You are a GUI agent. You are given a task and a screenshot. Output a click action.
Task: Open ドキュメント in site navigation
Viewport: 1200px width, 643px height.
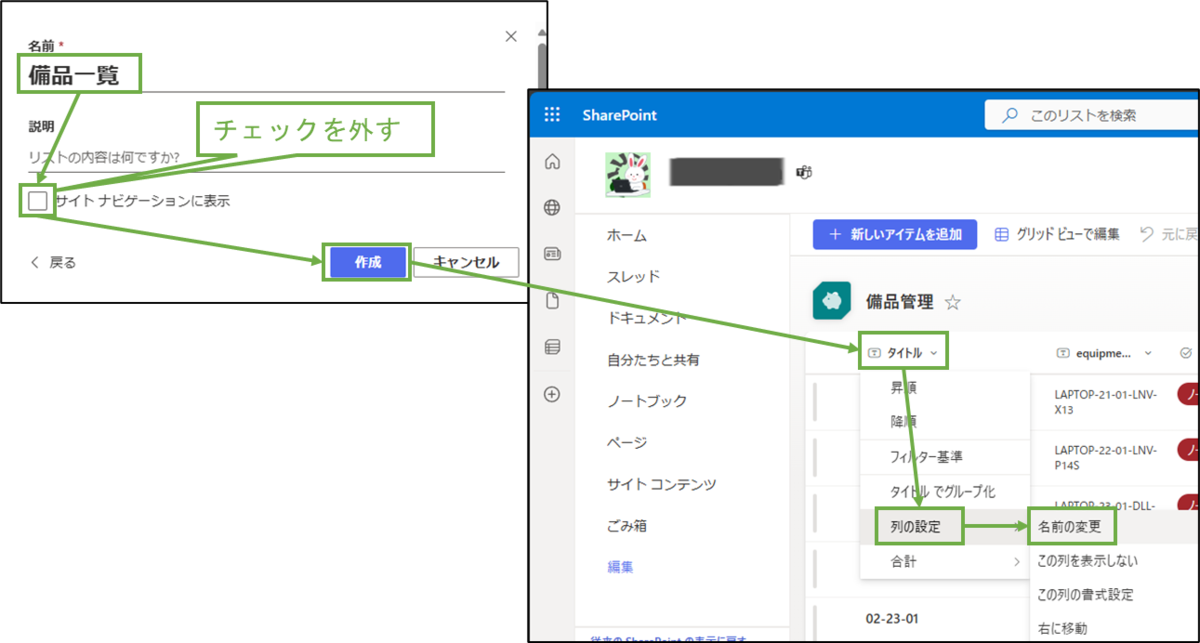click(647, 318)
